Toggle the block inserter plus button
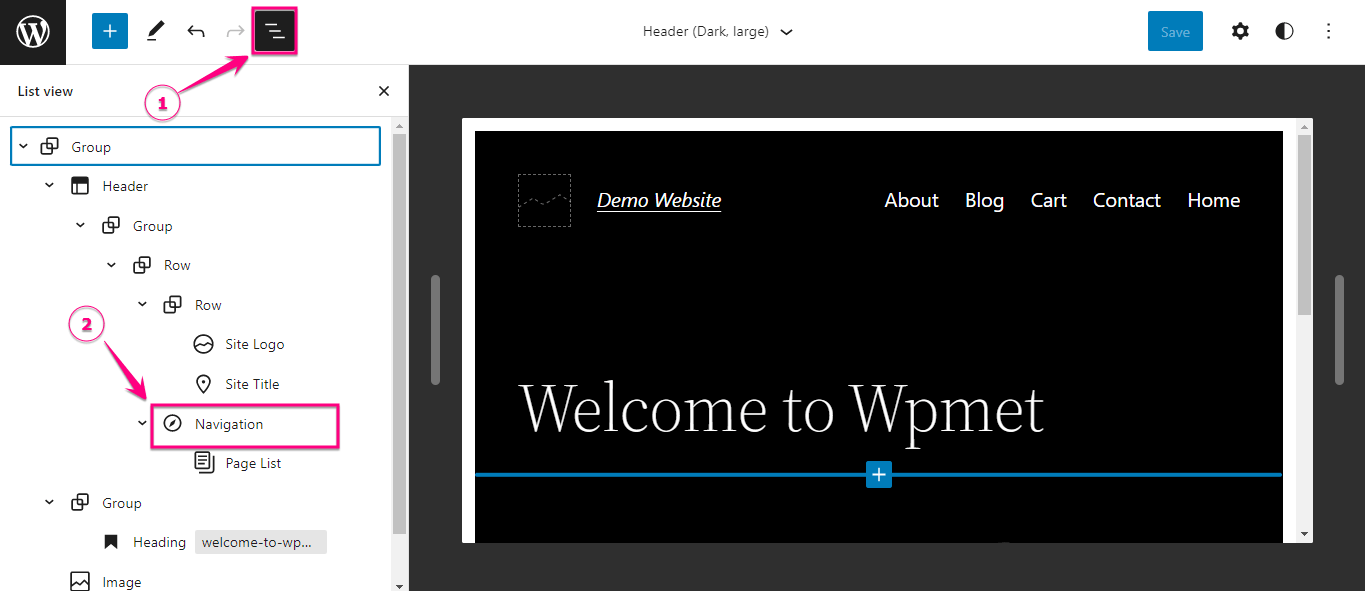Viewport: 1365px width, 591px height. tap(110, 31)
